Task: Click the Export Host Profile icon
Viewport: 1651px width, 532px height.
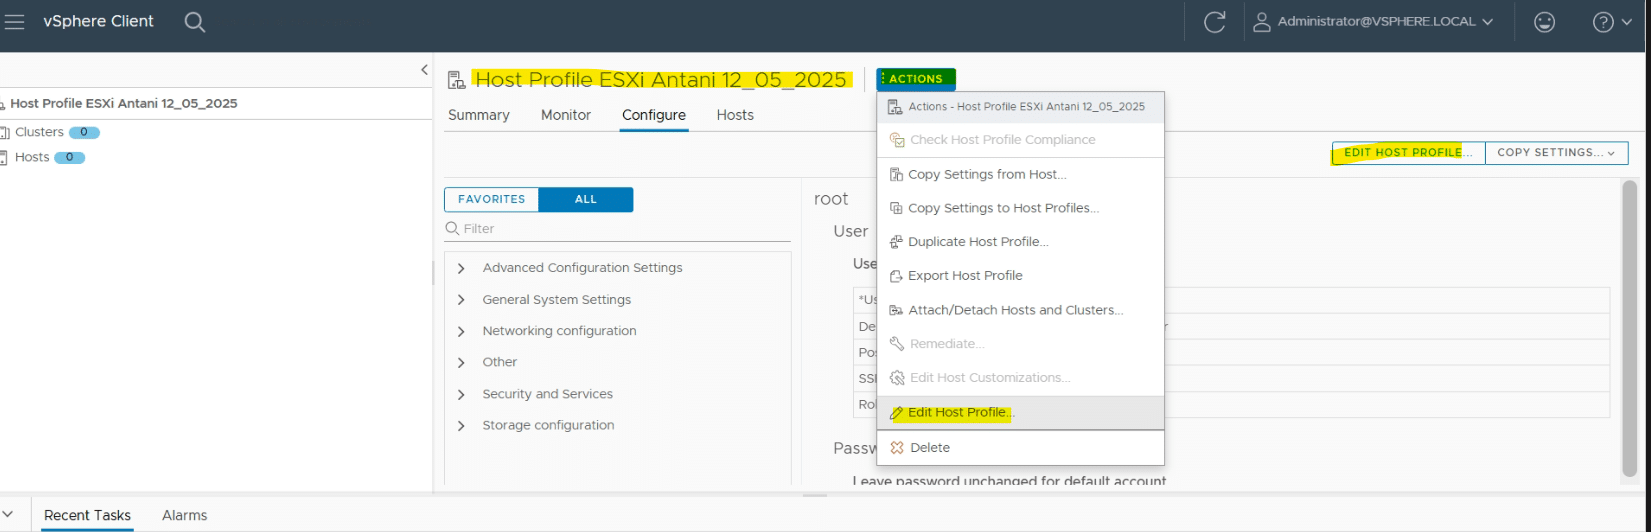Action: click(896, 276)
